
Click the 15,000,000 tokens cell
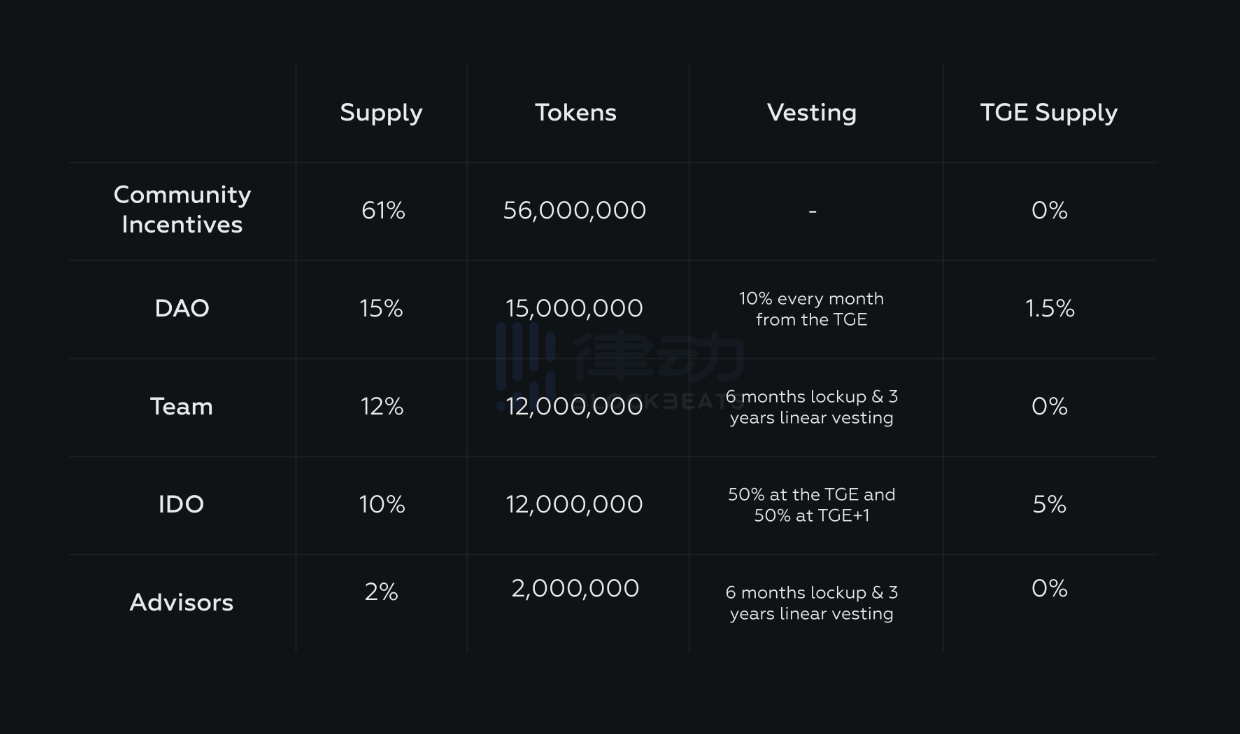[x=574, y=308]
